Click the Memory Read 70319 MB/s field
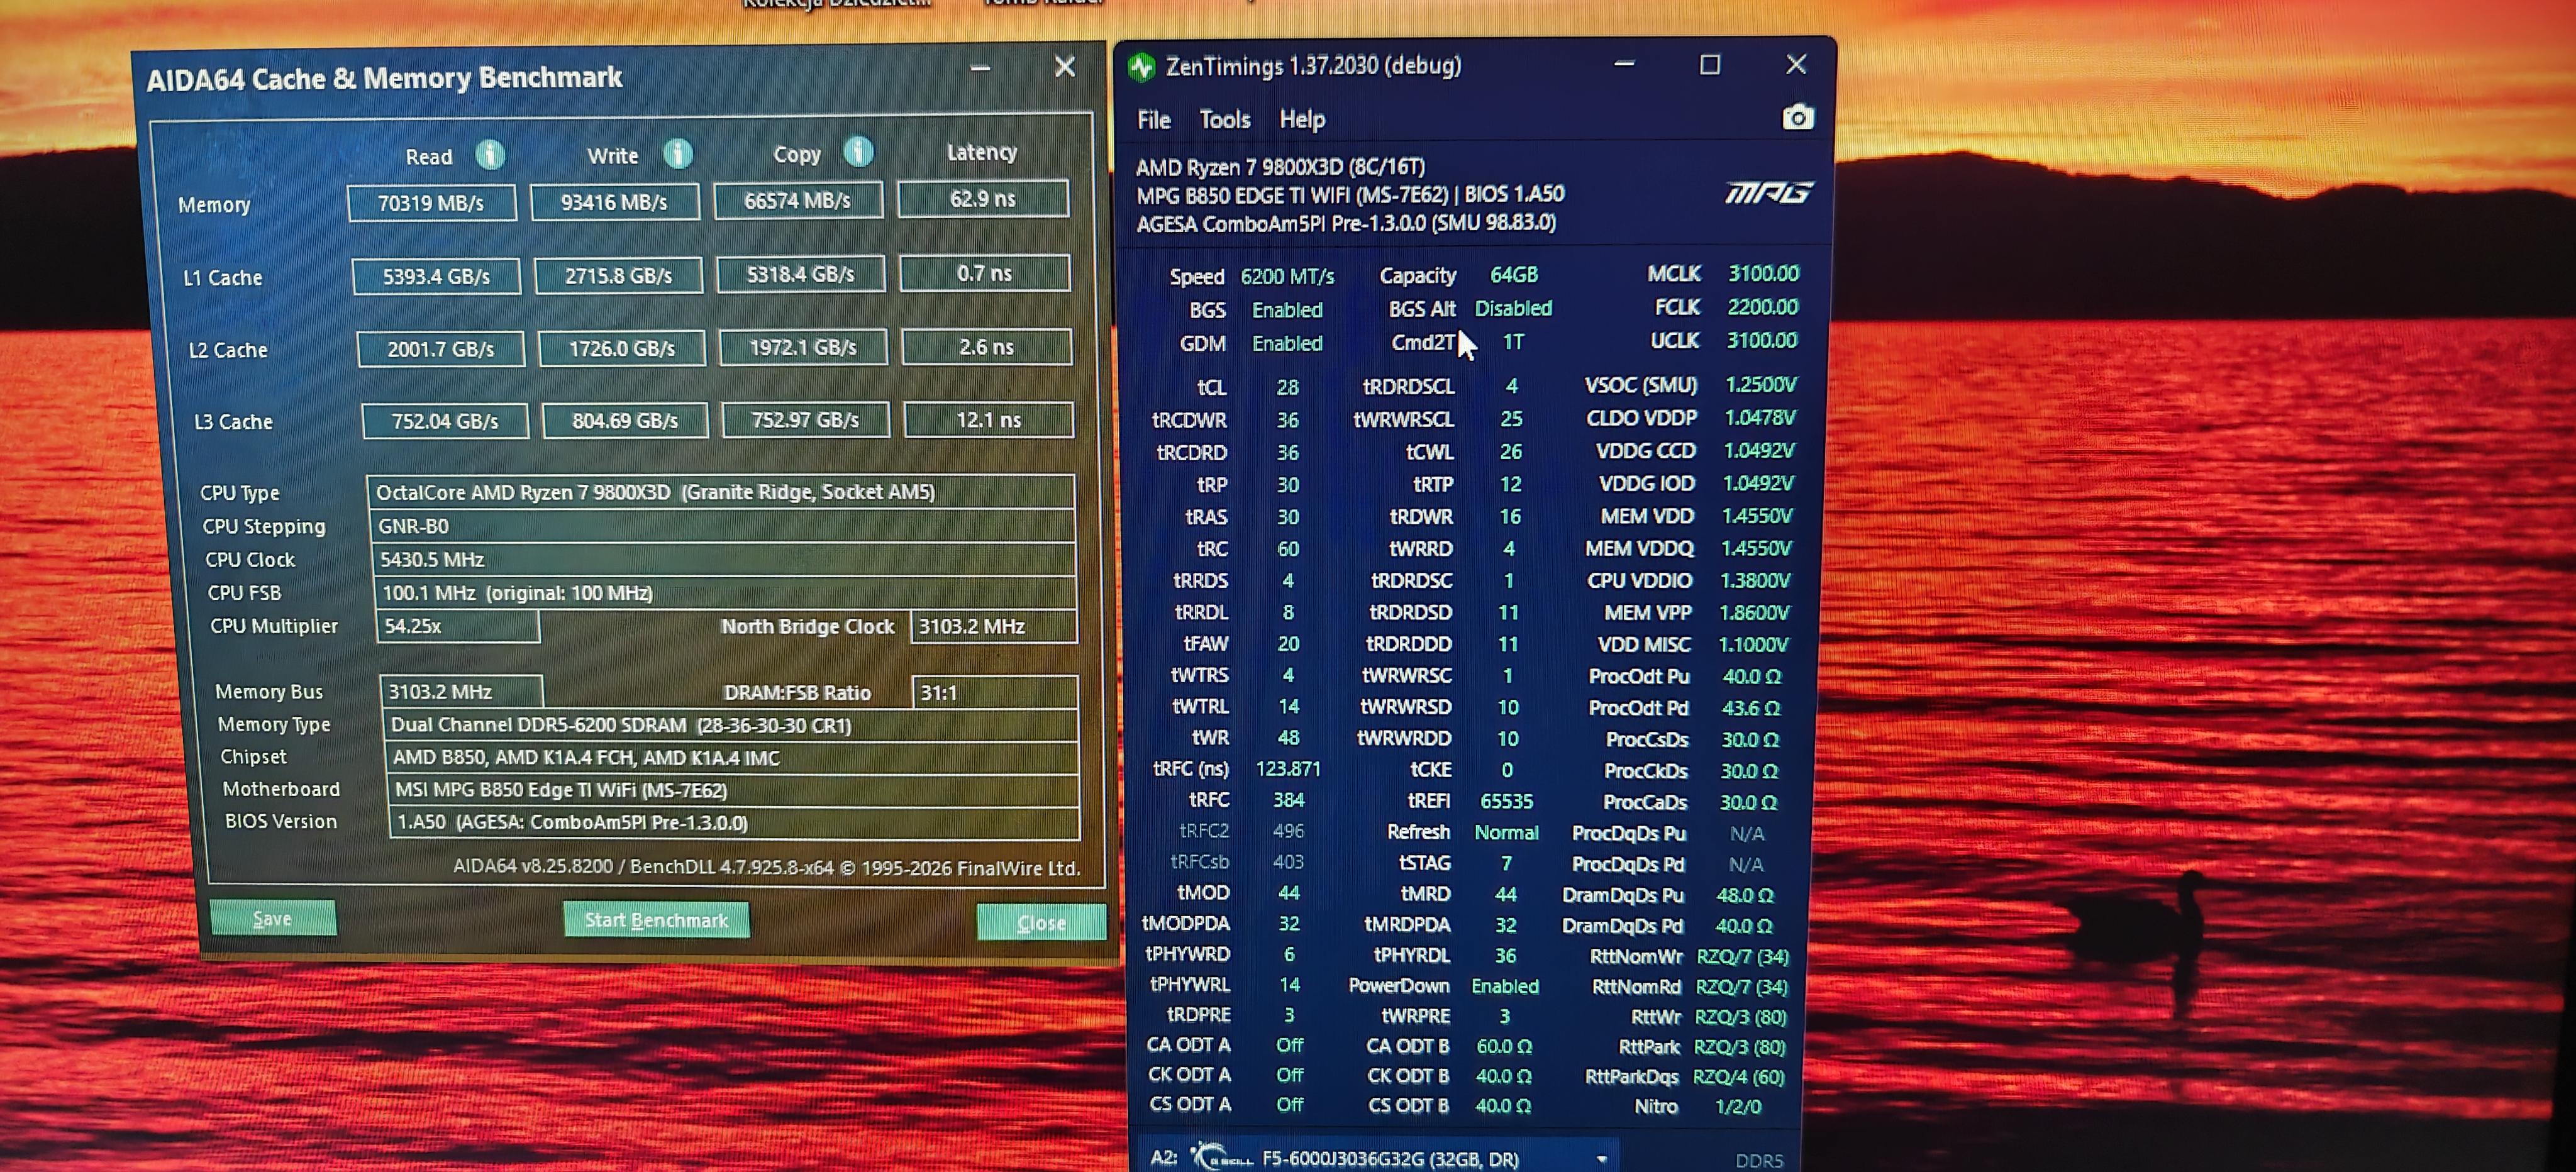This screenshot has width=2576, height=1172. click(431, 203)
